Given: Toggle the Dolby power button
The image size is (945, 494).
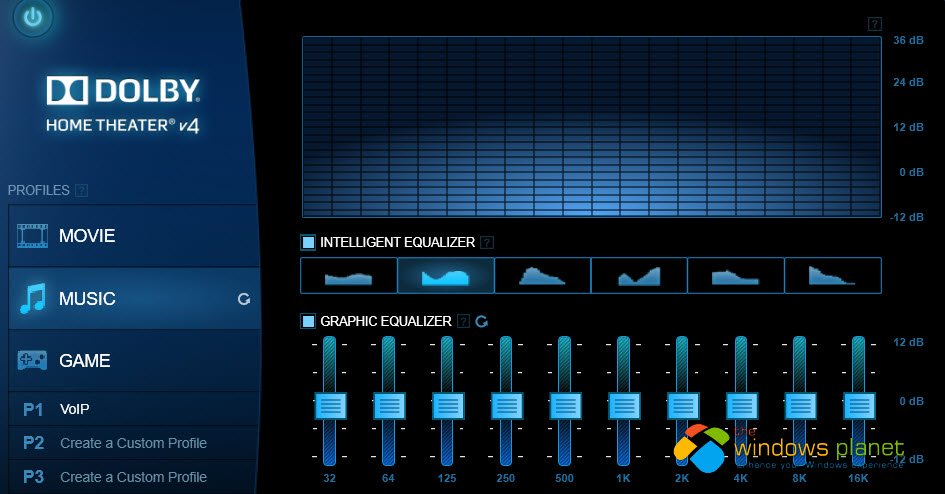Looking at the screenshot, I should 33,17.
